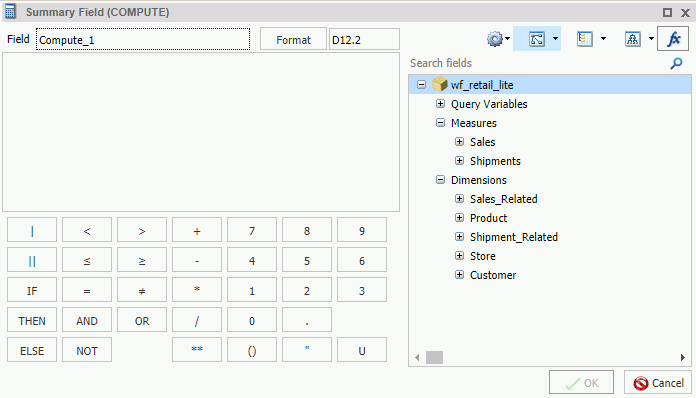Insert the IF keyword

[32, 290]
